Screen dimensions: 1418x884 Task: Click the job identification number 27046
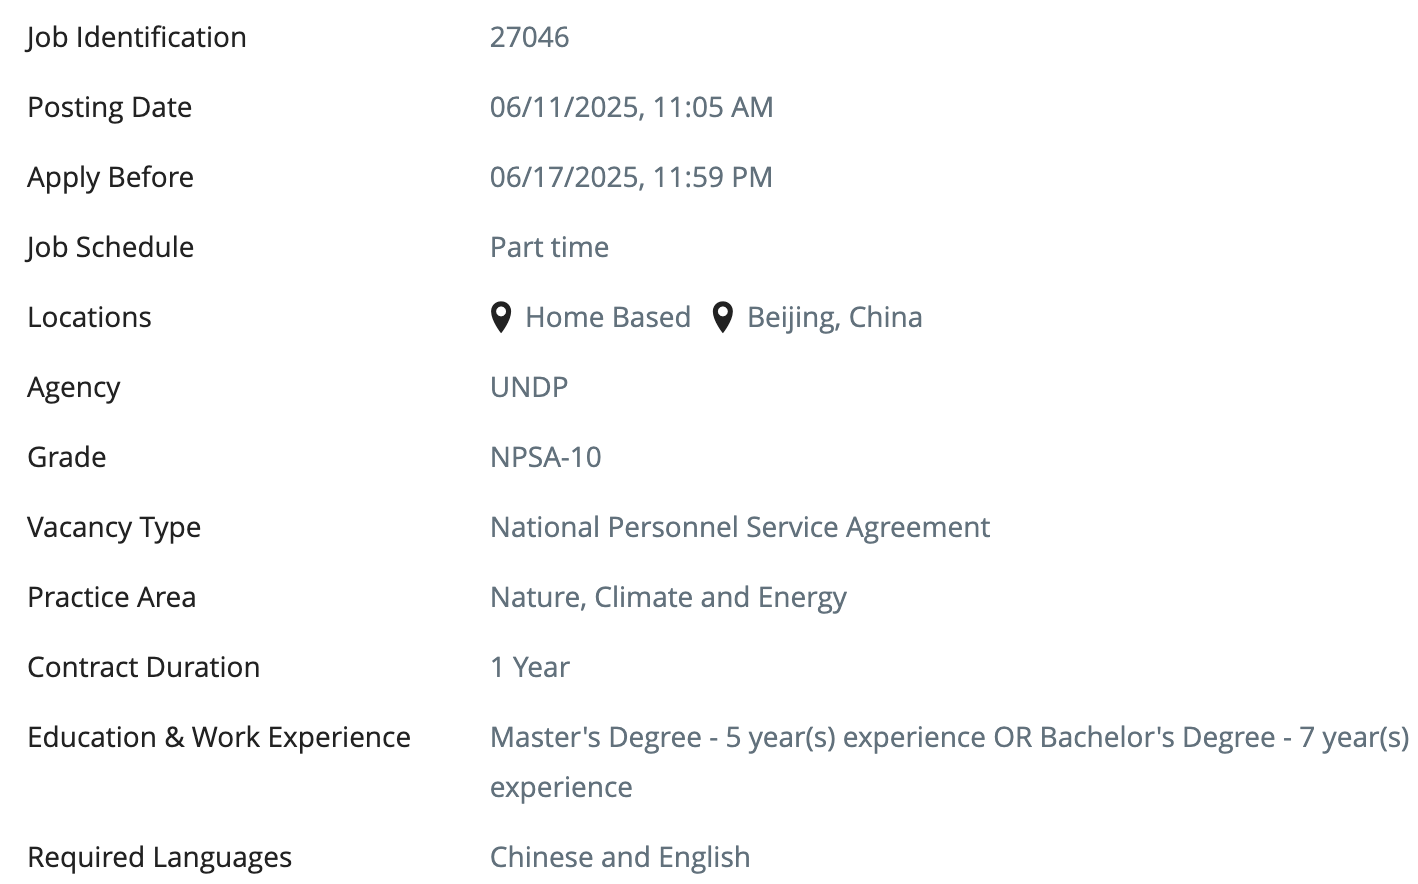[530, 37]
